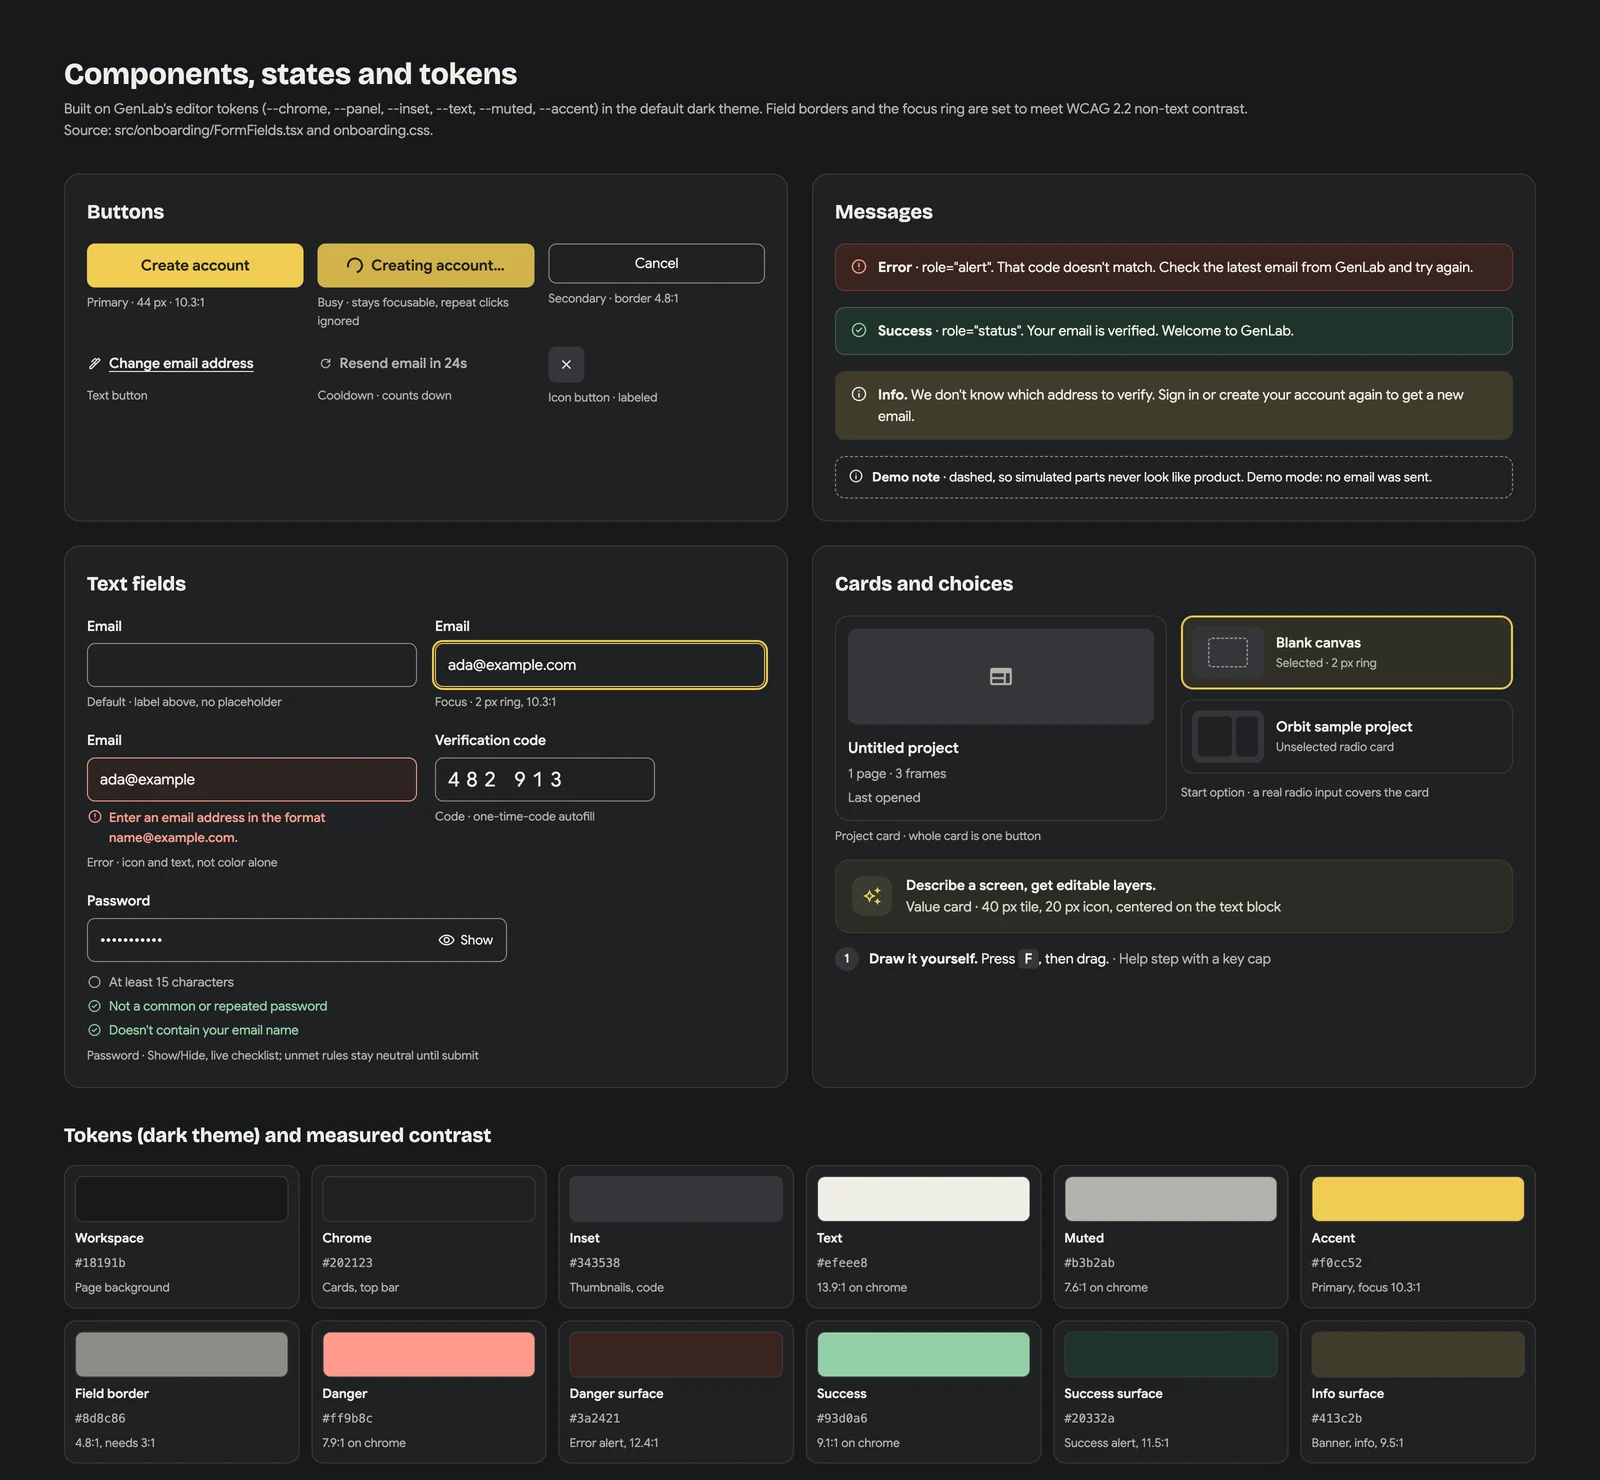Click the focused Email field with ada@example.com
The height and width of the screenshot is (1480, 1600).
(600, 665)
